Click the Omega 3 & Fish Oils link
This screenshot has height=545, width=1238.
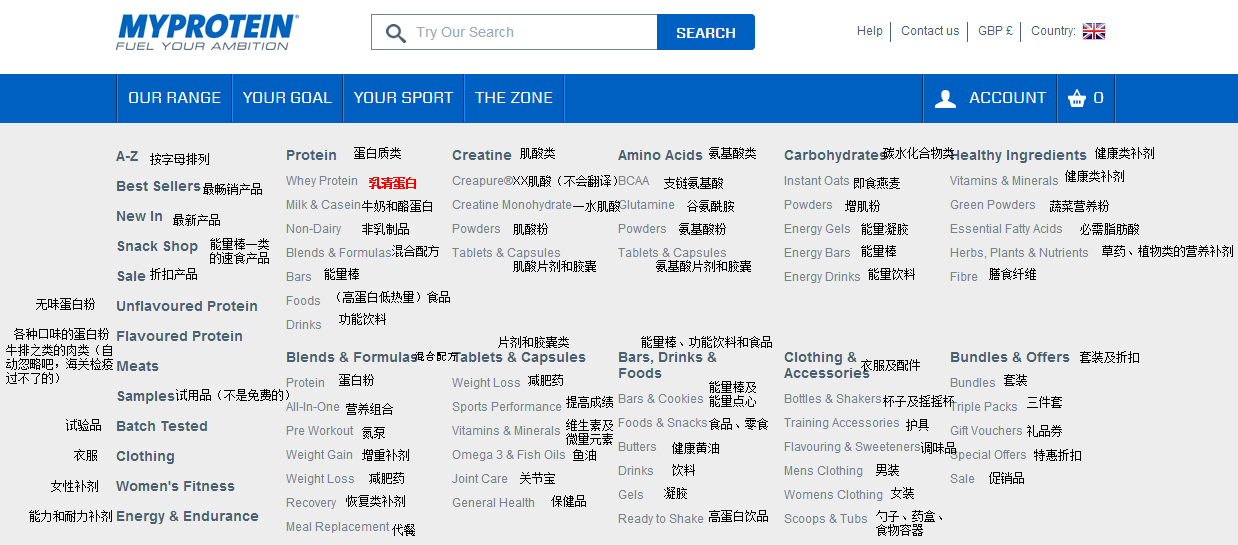[x=509, y=455]
